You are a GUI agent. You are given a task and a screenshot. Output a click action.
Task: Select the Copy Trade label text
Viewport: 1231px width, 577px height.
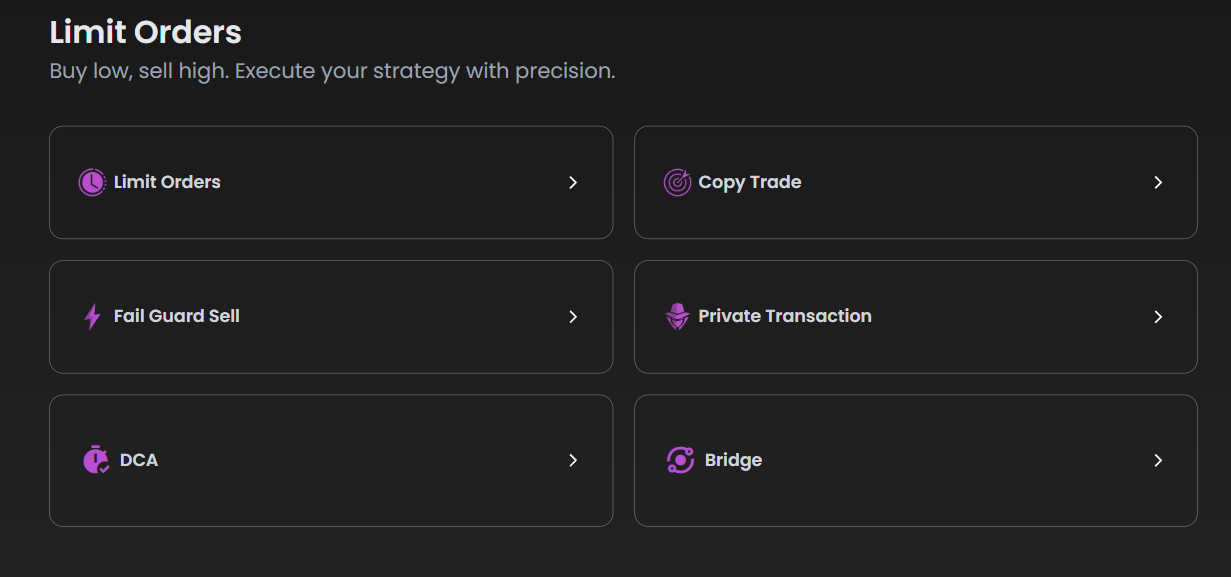750,182
